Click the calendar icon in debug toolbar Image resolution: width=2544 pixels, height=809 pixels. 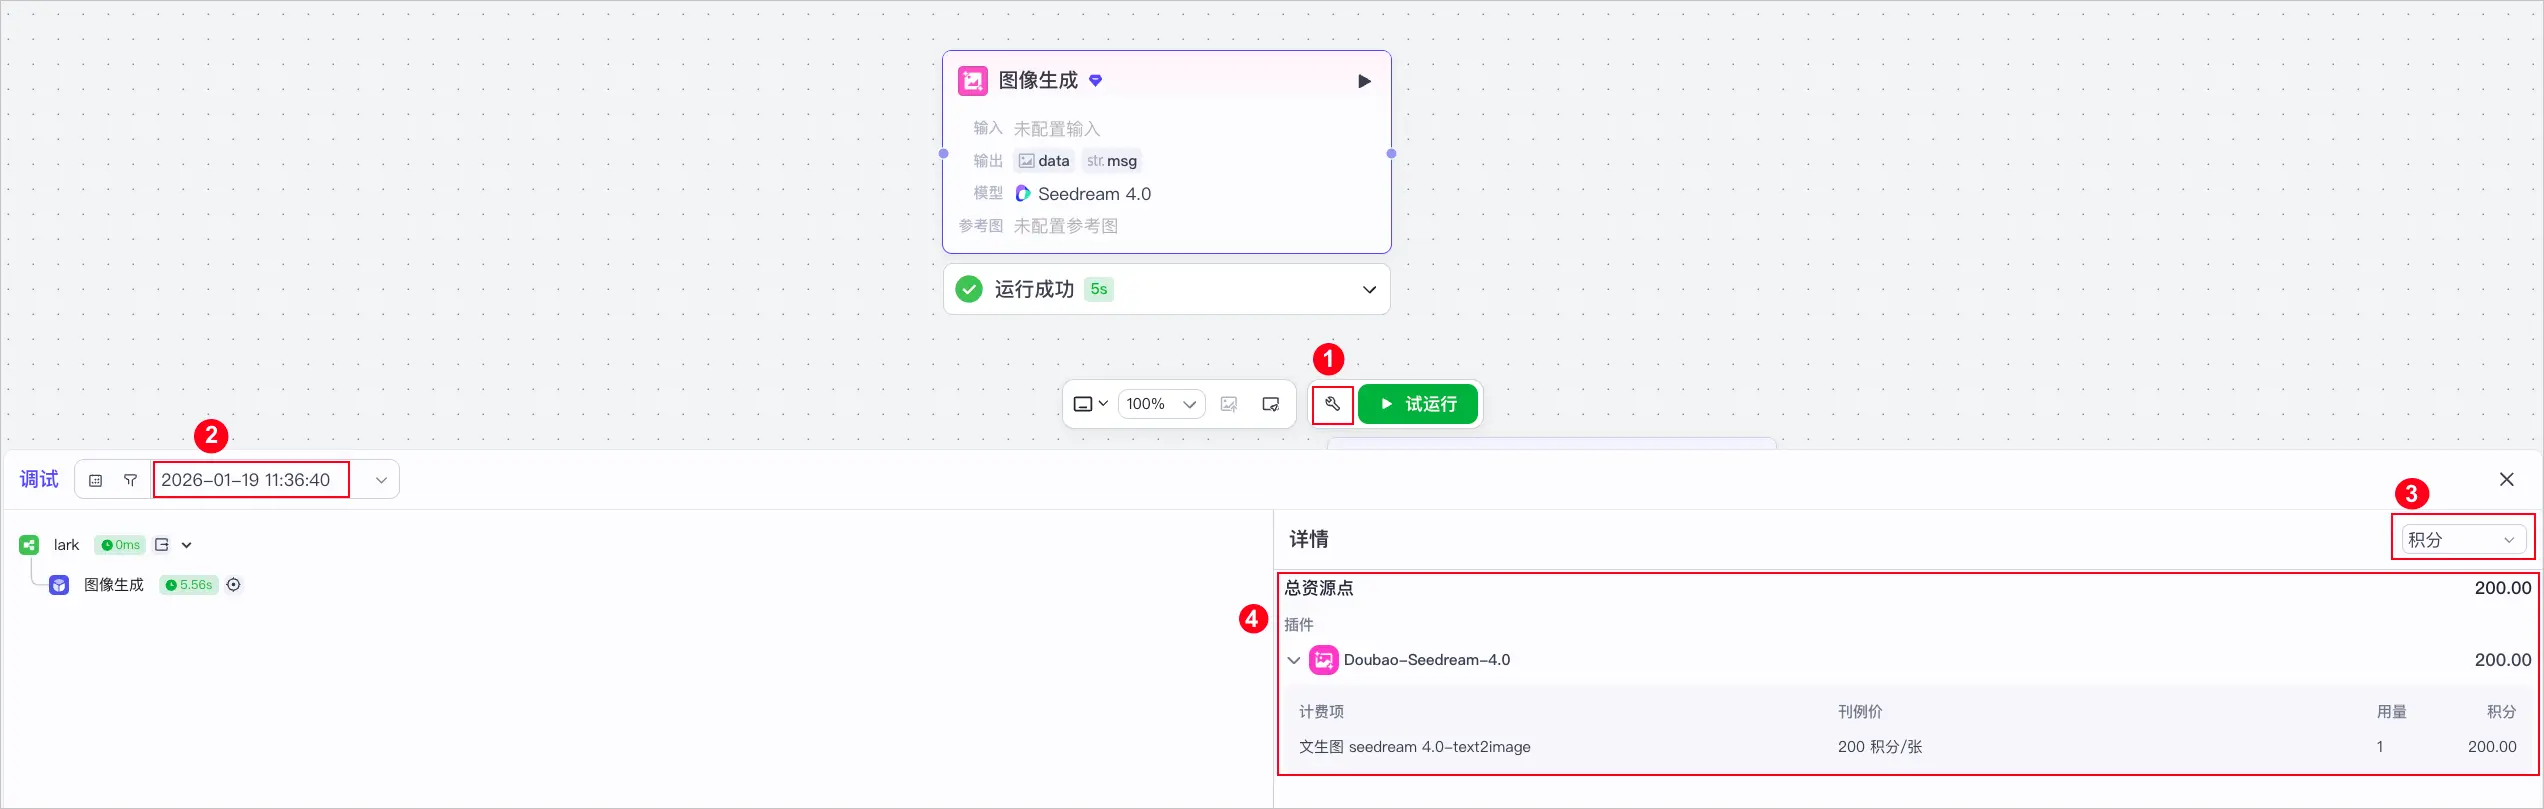(x=95, y=480)
